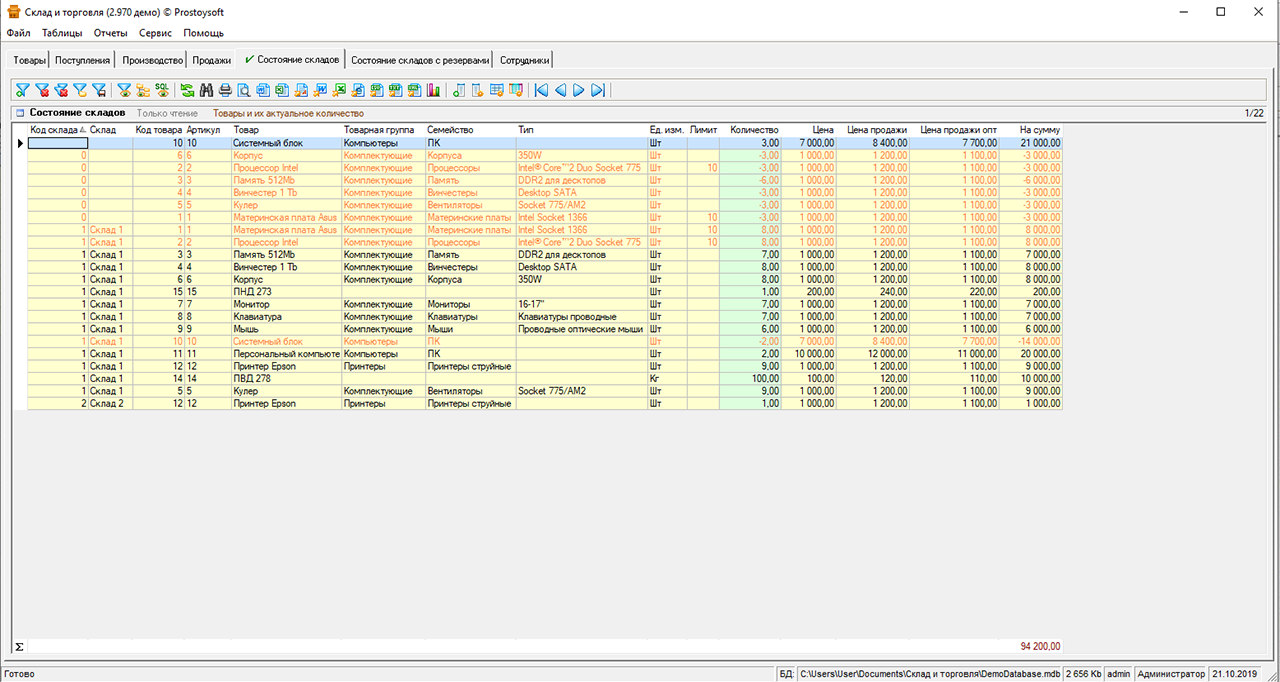1280x682 pixels.
Task: Go to the next record arrow
Action: [578, 90]
